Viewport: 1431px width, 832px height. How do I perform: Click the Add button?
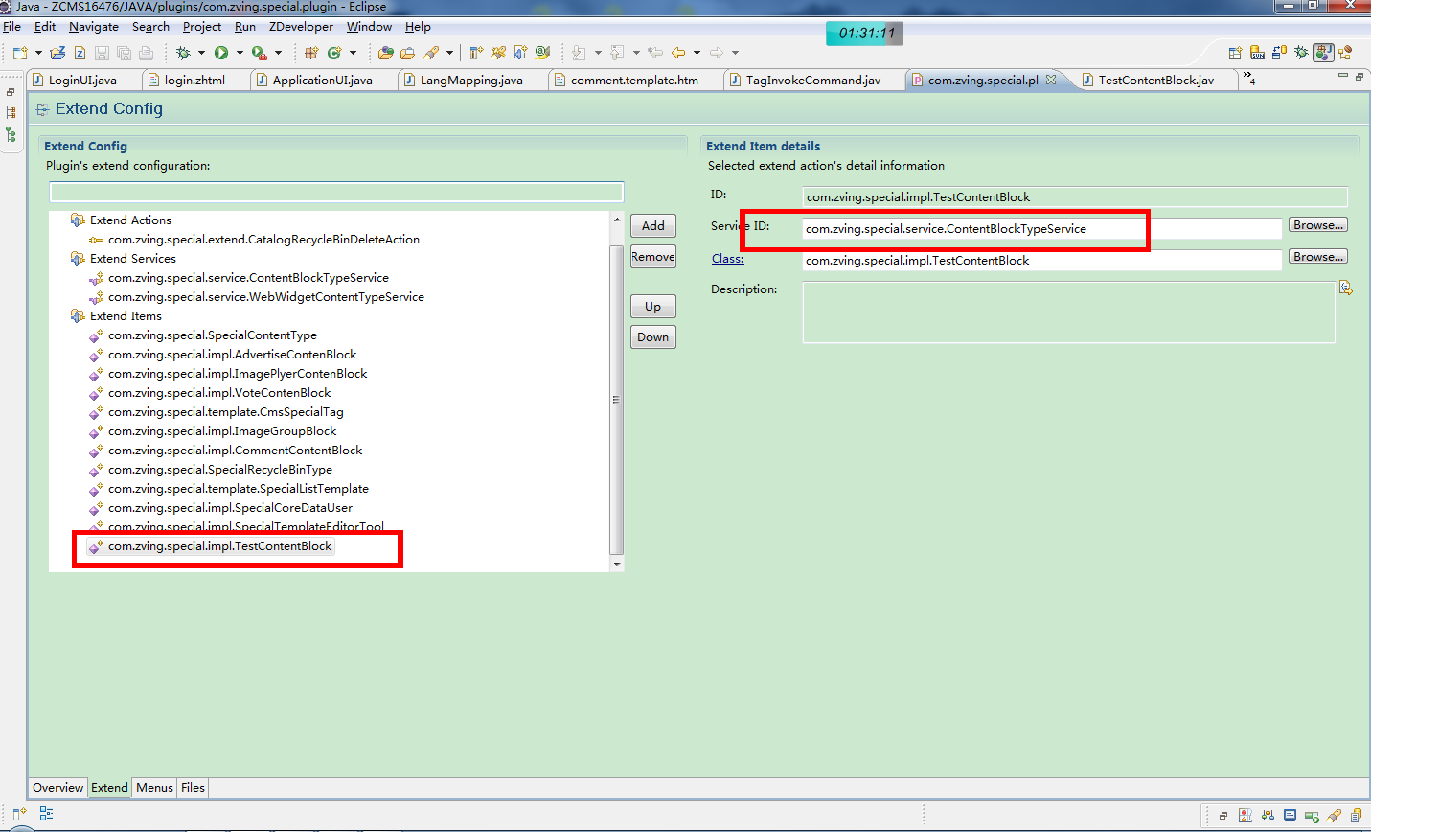(652, 226)
